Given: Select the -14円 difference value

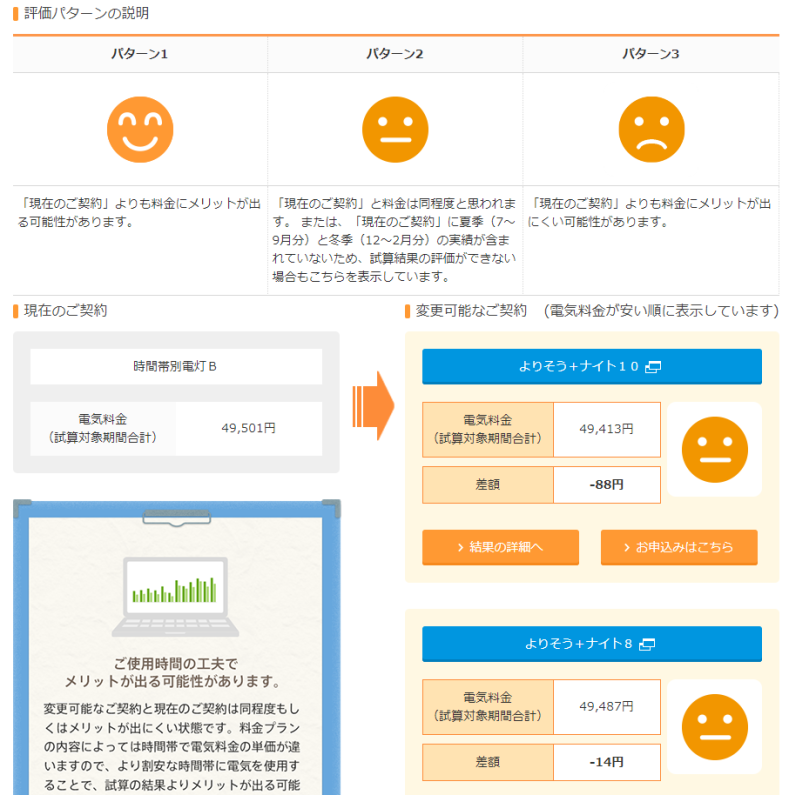Looking at the screenshot, I should point(606,762).
